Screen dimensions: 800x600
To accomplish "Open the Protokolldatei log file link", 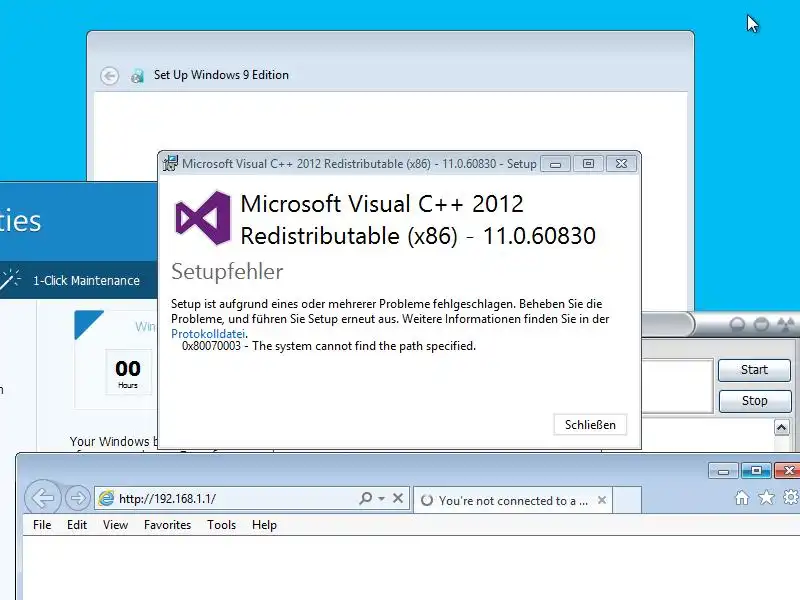I will 208,334.
